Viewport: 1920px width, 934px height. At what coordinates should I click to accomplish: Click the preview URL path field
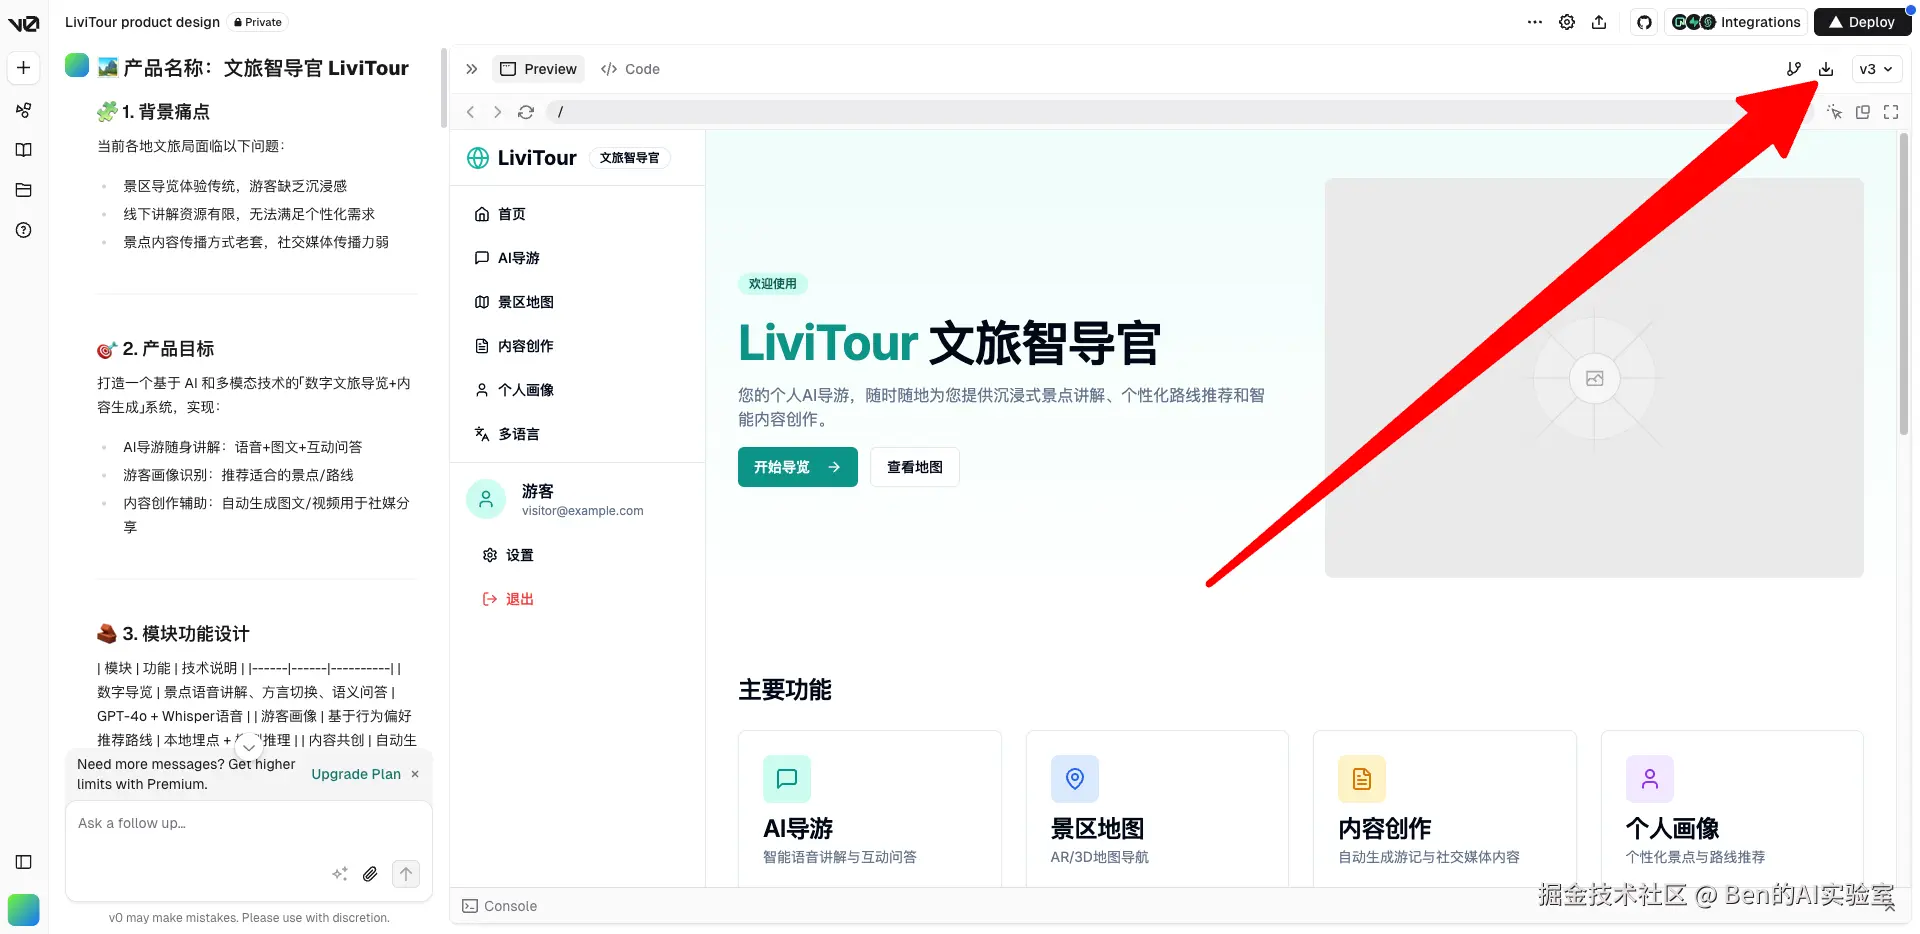1180,112
